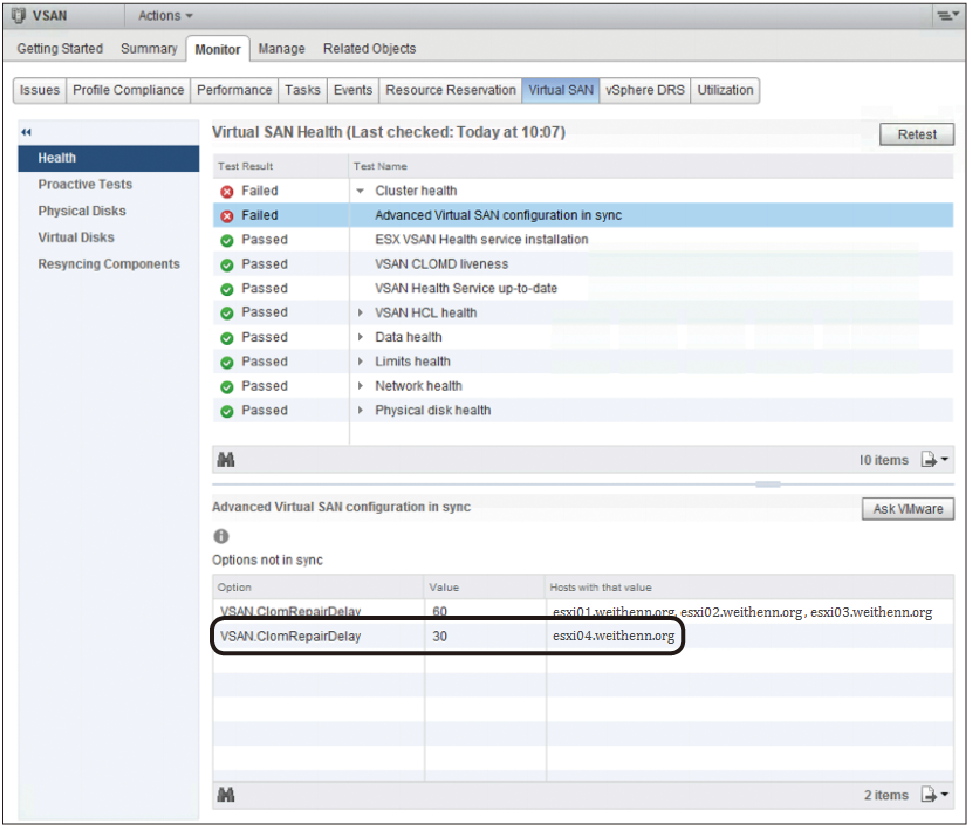Expand the Data health group
Screen dimensions: 971x829
(360, 337)
